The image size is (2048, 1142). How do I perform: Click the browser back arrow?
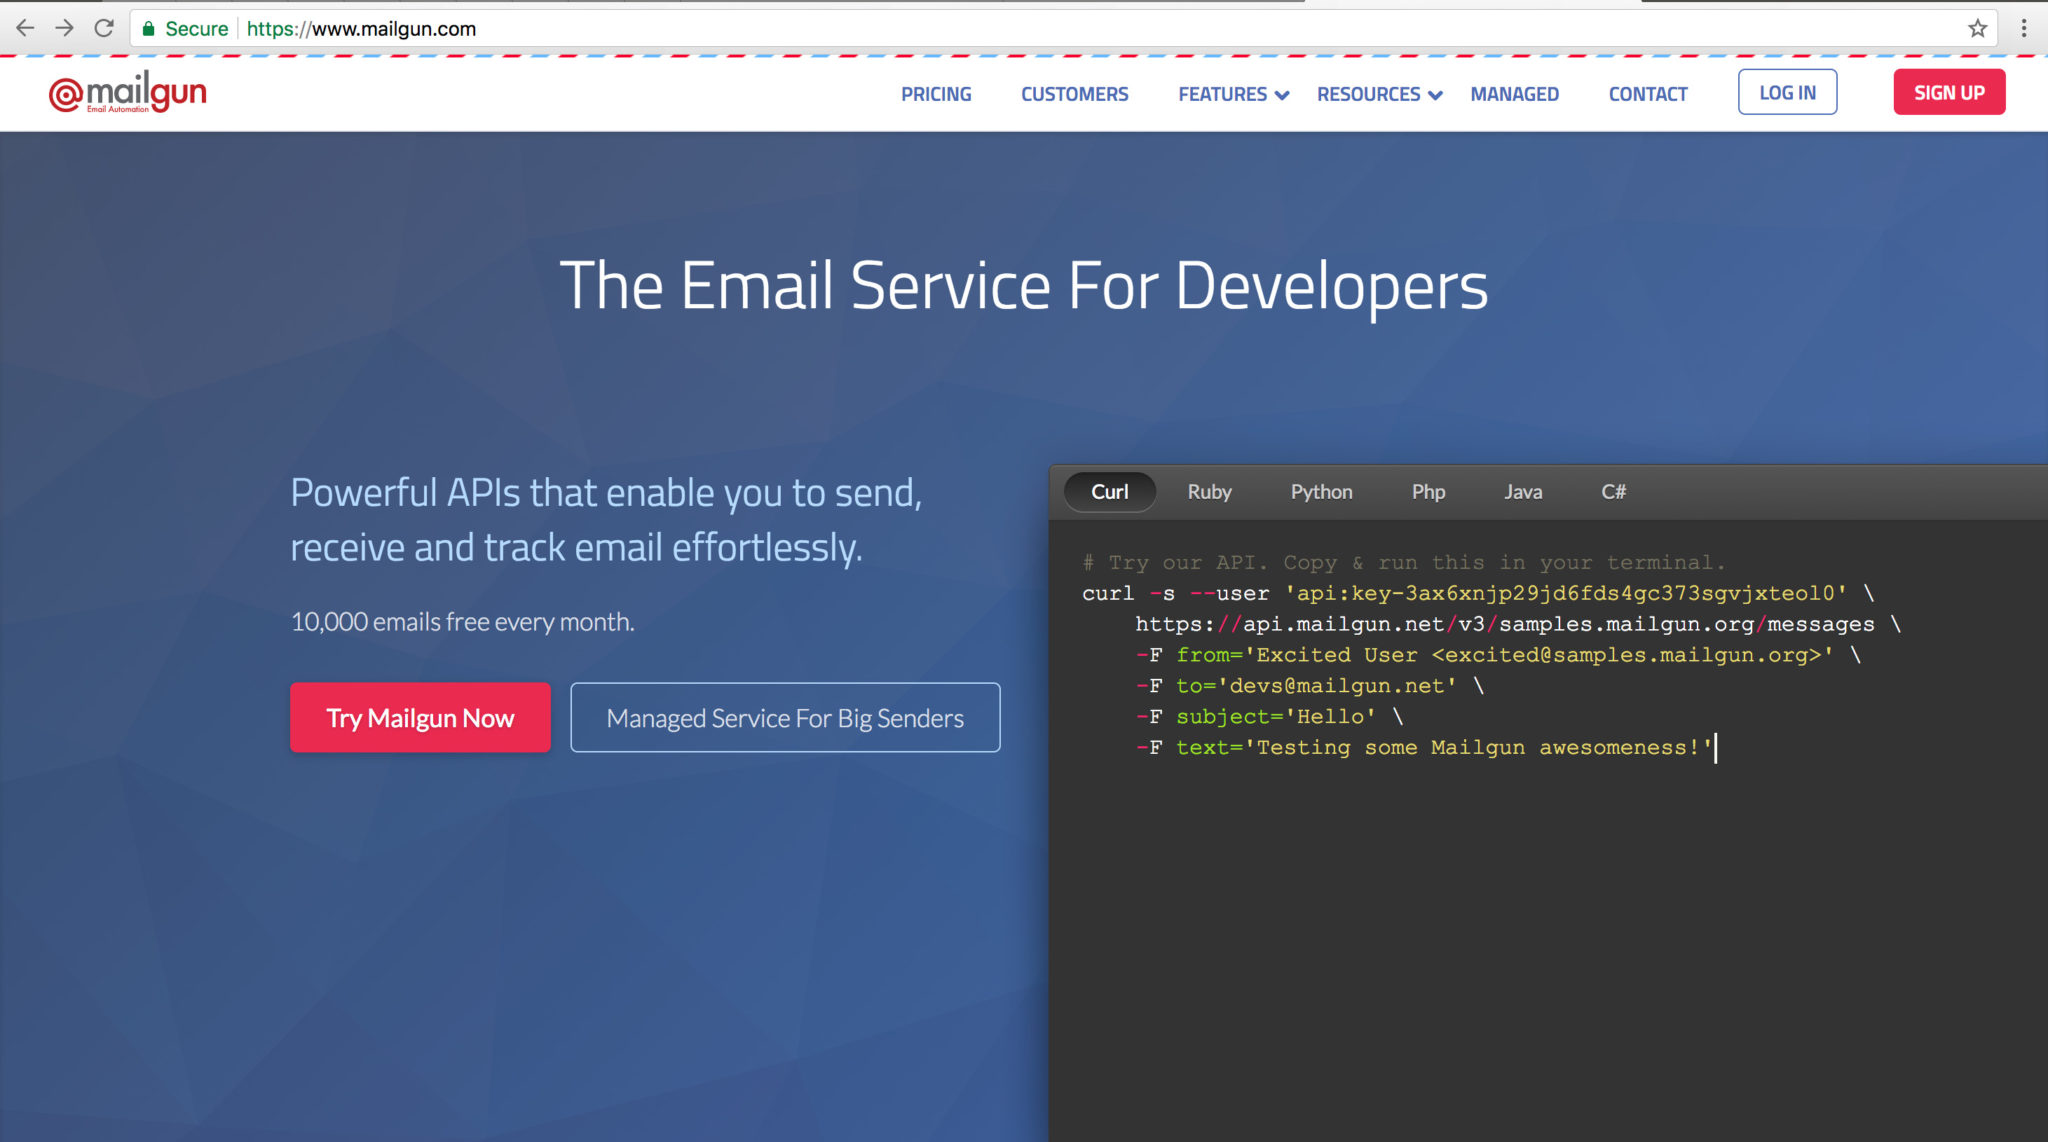click(25, 28)
